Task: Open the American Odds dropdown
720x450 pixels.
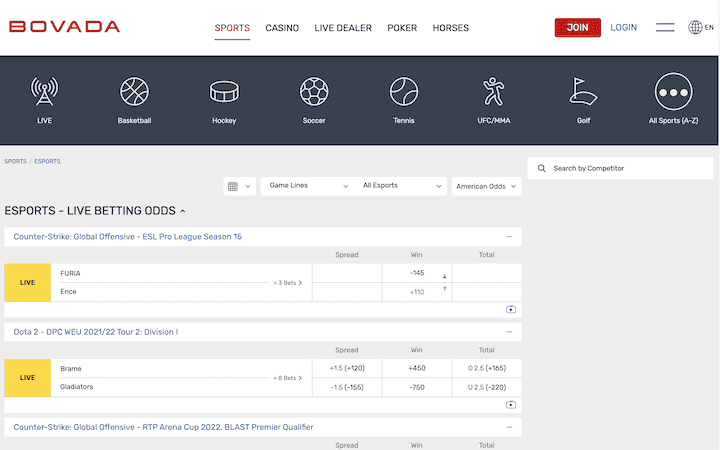Action: coord(486,186)
